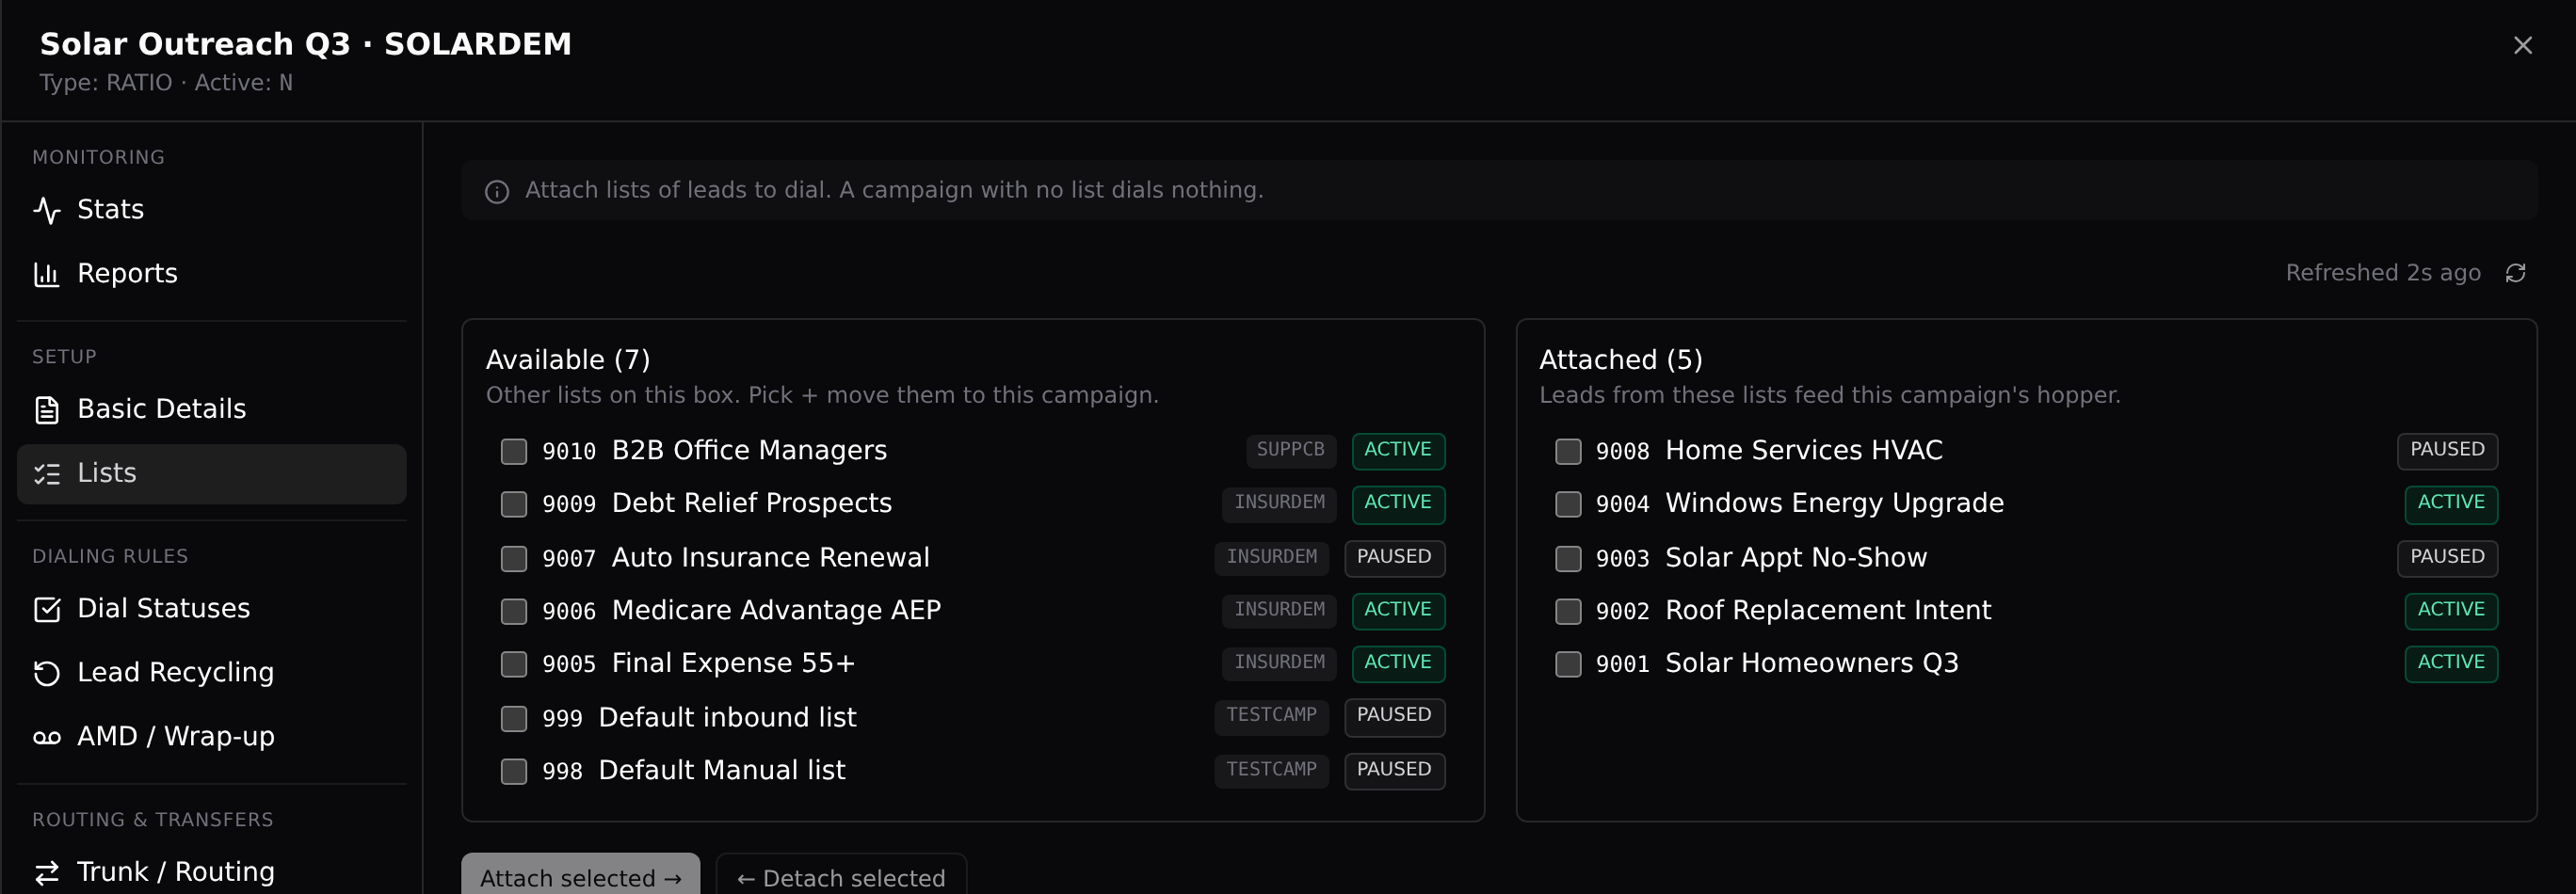Close the Solar Outreach Q3 dialog
The width and height of the screenshot is (2576, 894).
(2522, 45)
